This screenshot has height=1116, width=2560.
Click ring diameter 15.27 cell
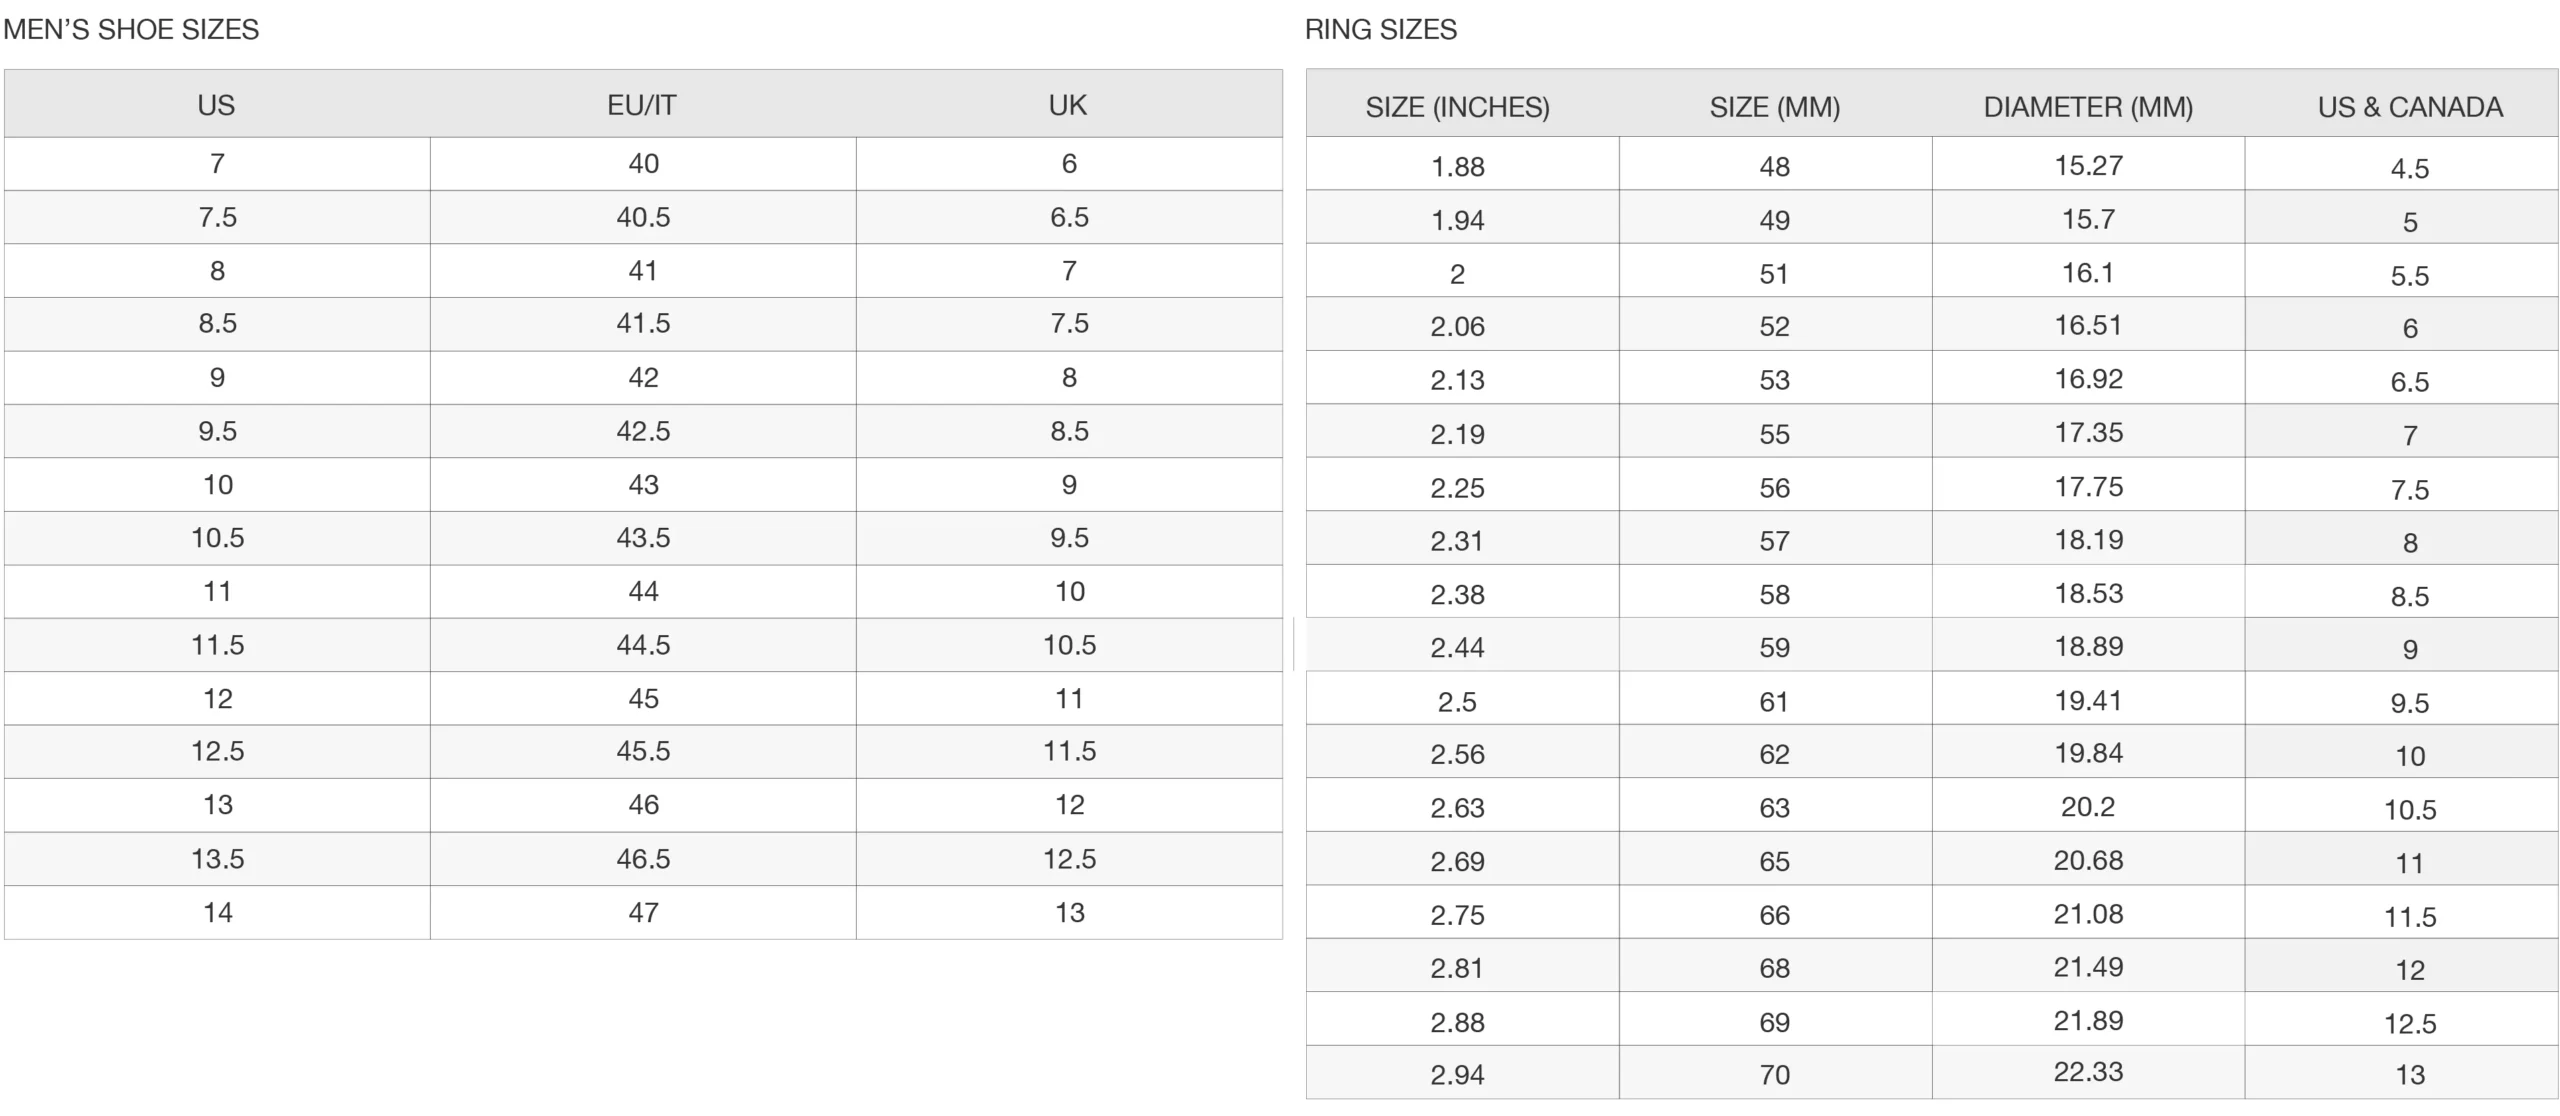tap(2088, 165)
